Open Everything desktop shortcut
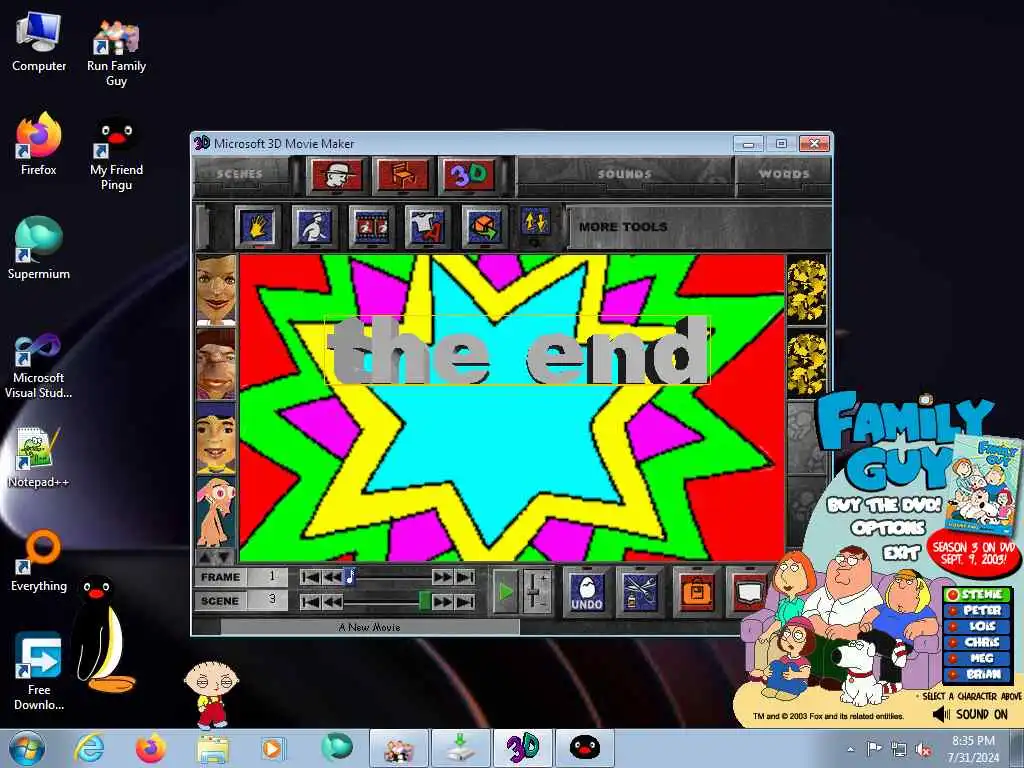This screenshot has height=768, width=1024. pyautogui.click(x=39, y=561)
